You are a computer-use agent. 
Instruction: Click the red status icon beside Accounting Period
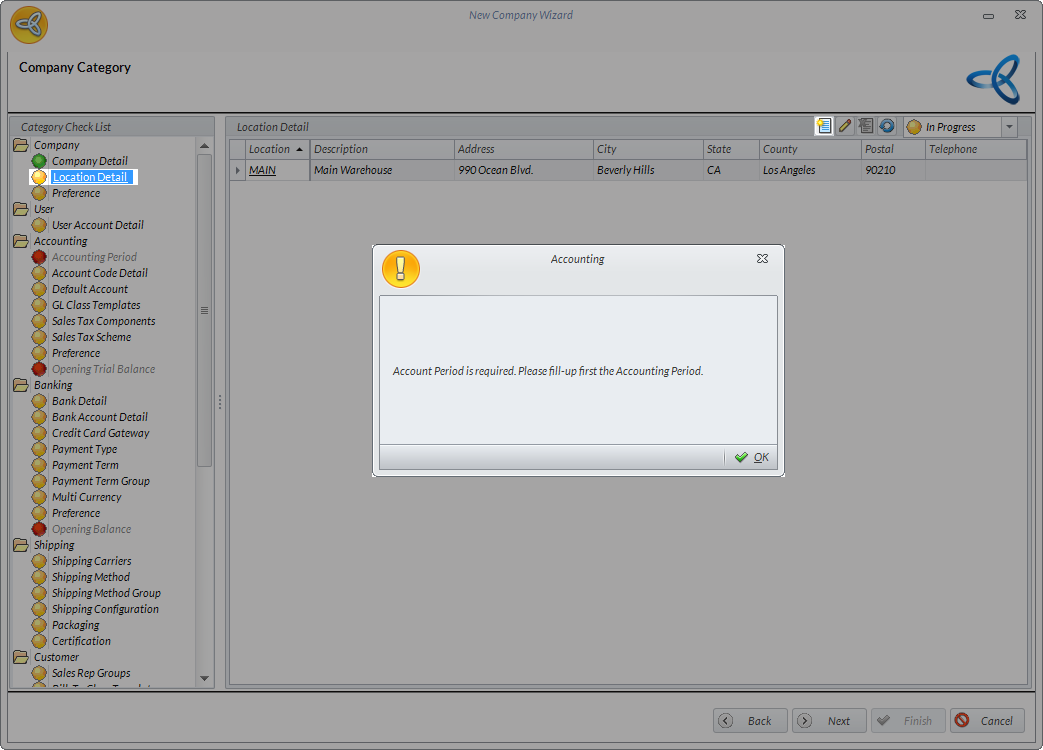(39, 257)
